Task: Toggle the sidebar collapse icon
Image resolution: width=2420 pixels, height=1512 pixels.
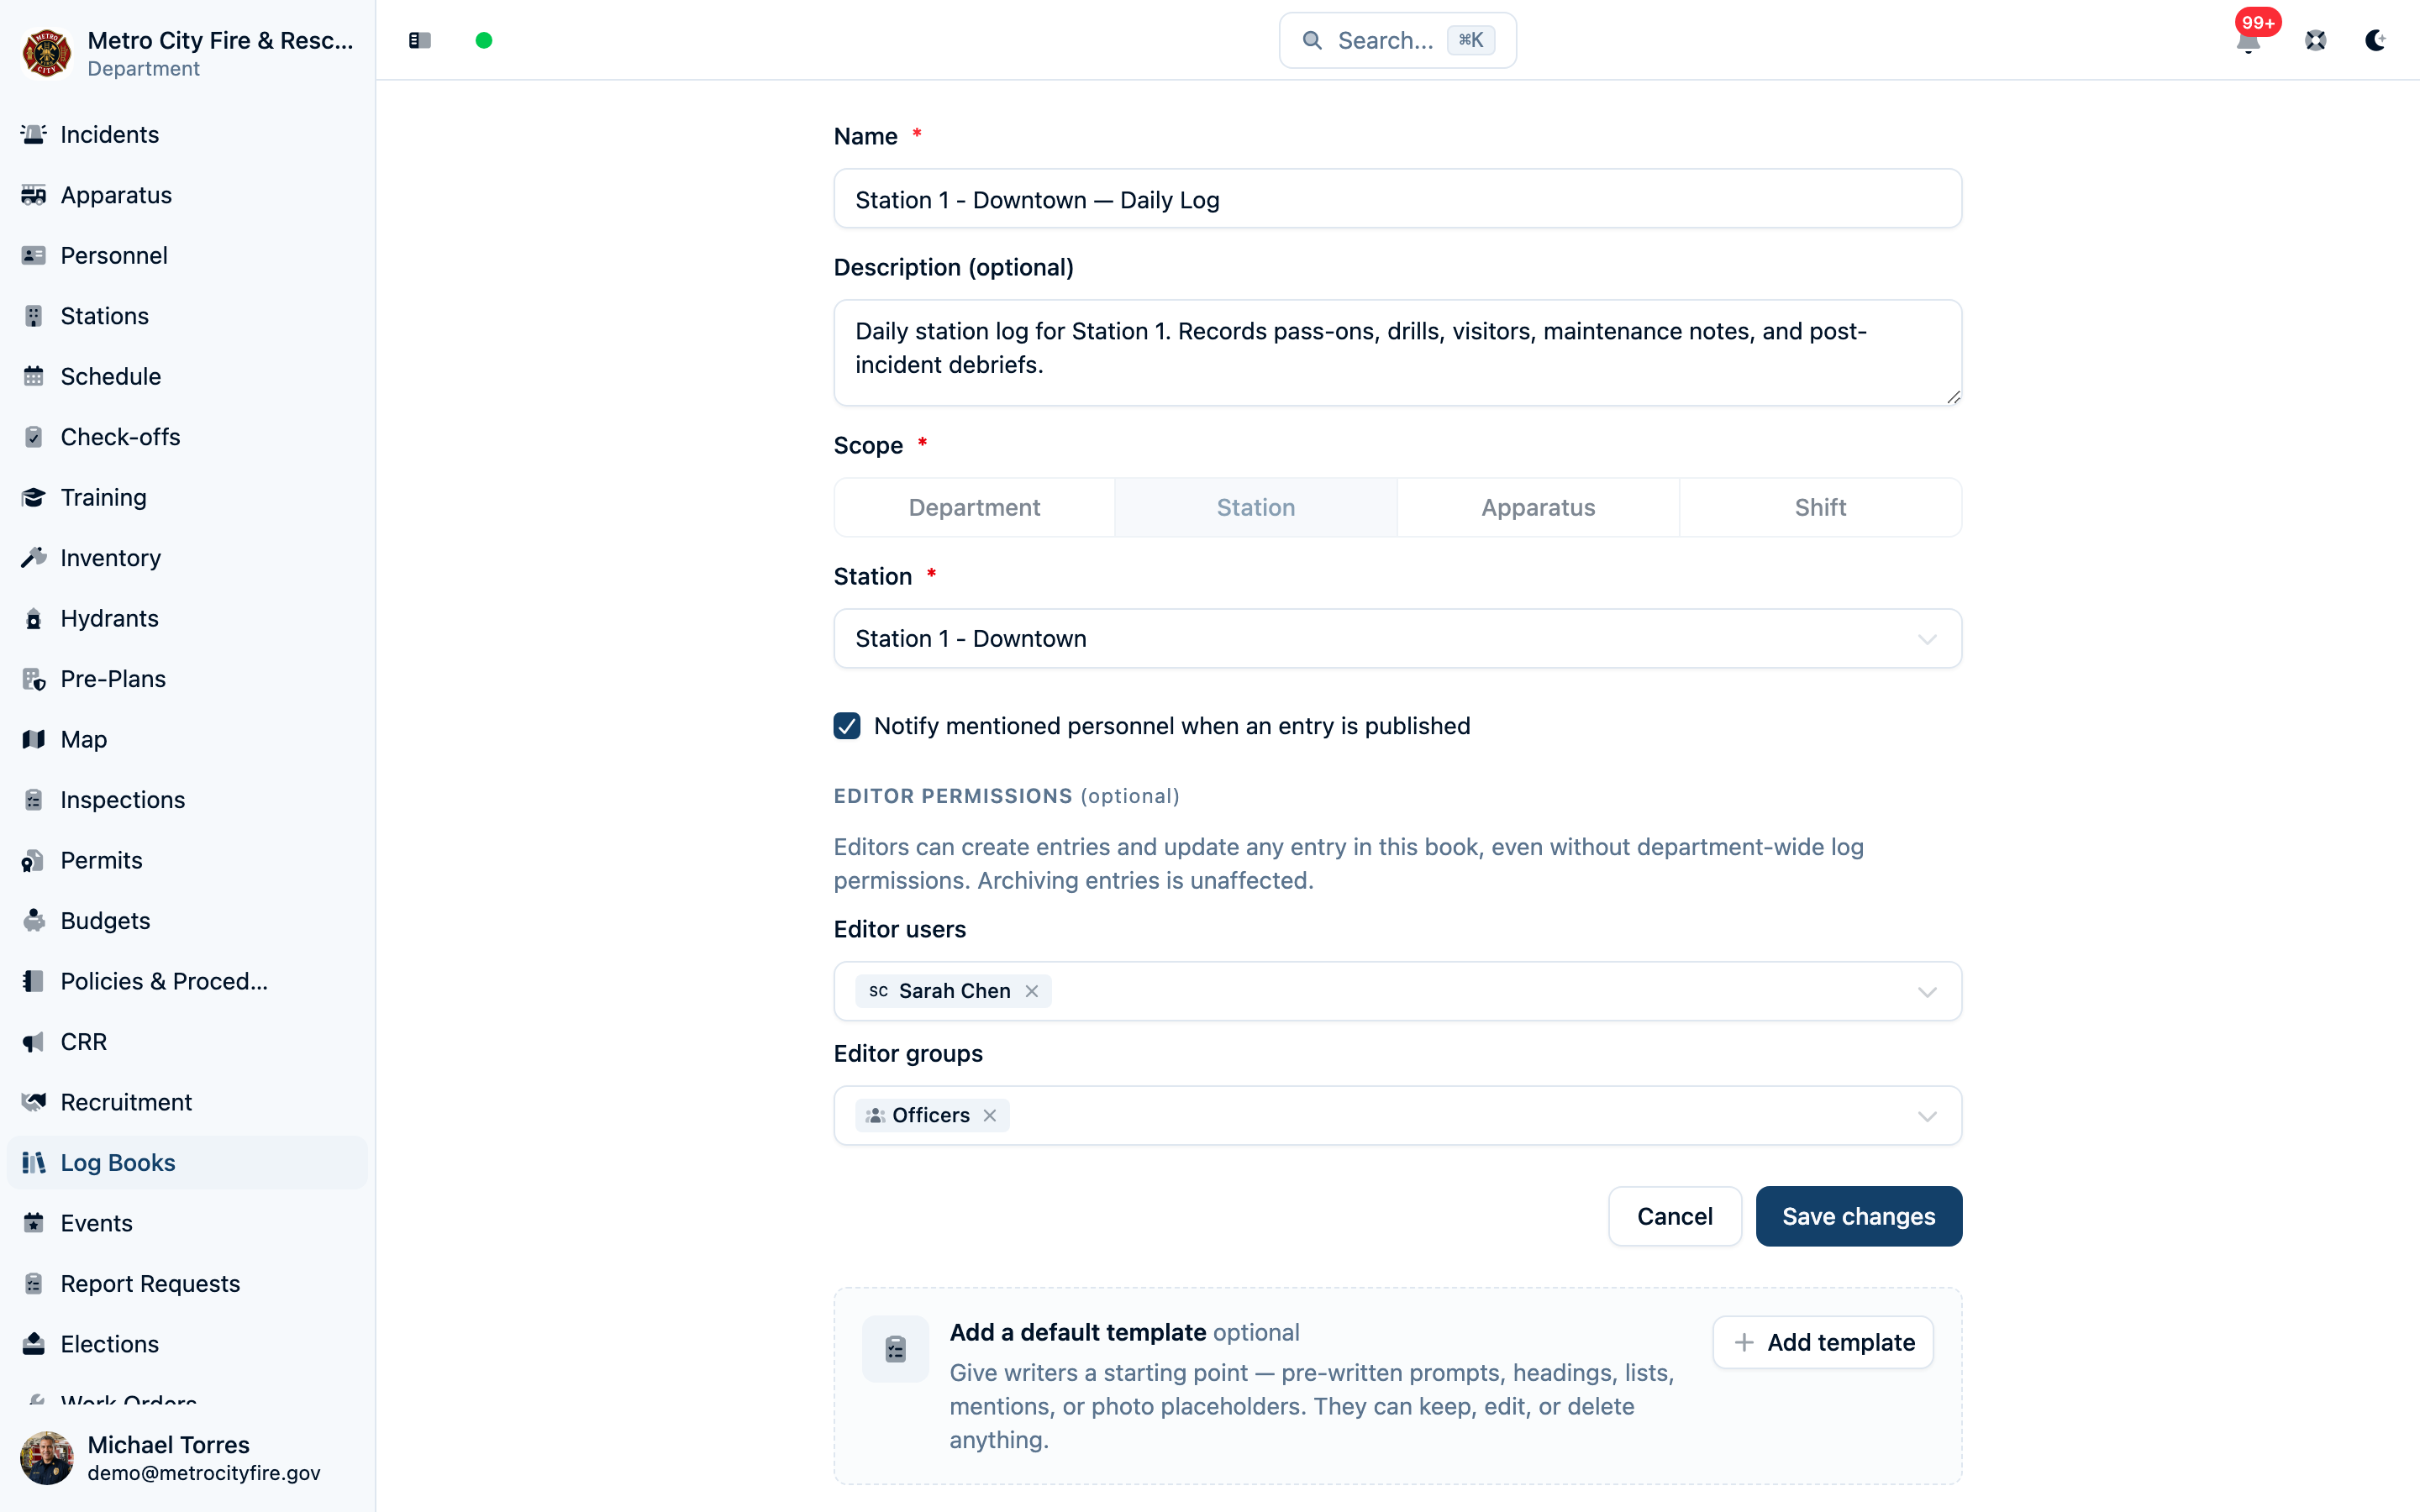Action: point(420,40)
